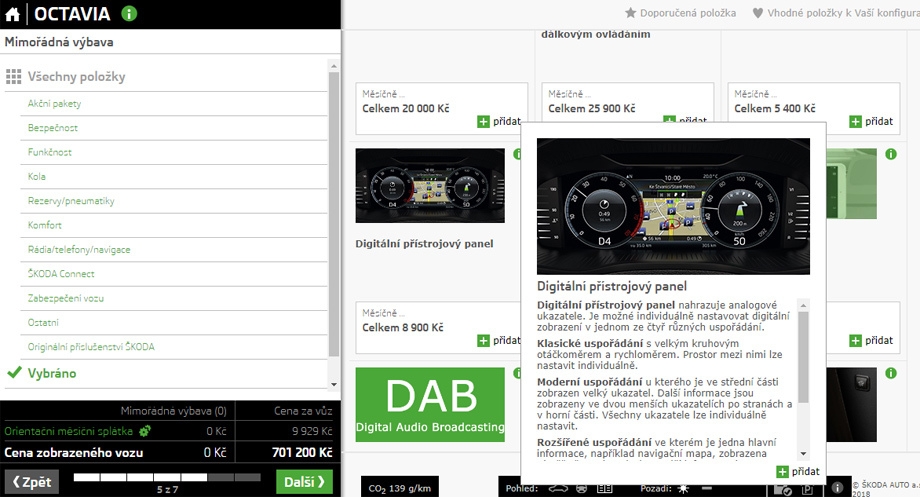
Task: Click the step progress bar 5 z 7
Action: [x=167, y=478]
